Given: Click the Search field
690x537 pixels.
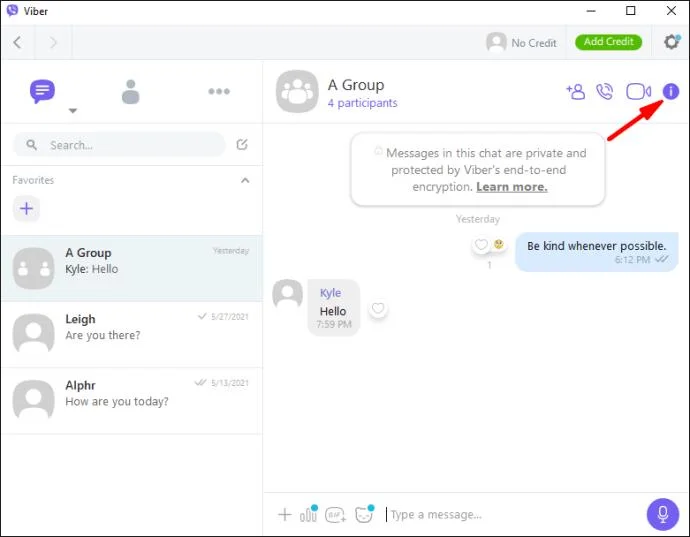Looking at the screenshot, I should coord(119,144).
